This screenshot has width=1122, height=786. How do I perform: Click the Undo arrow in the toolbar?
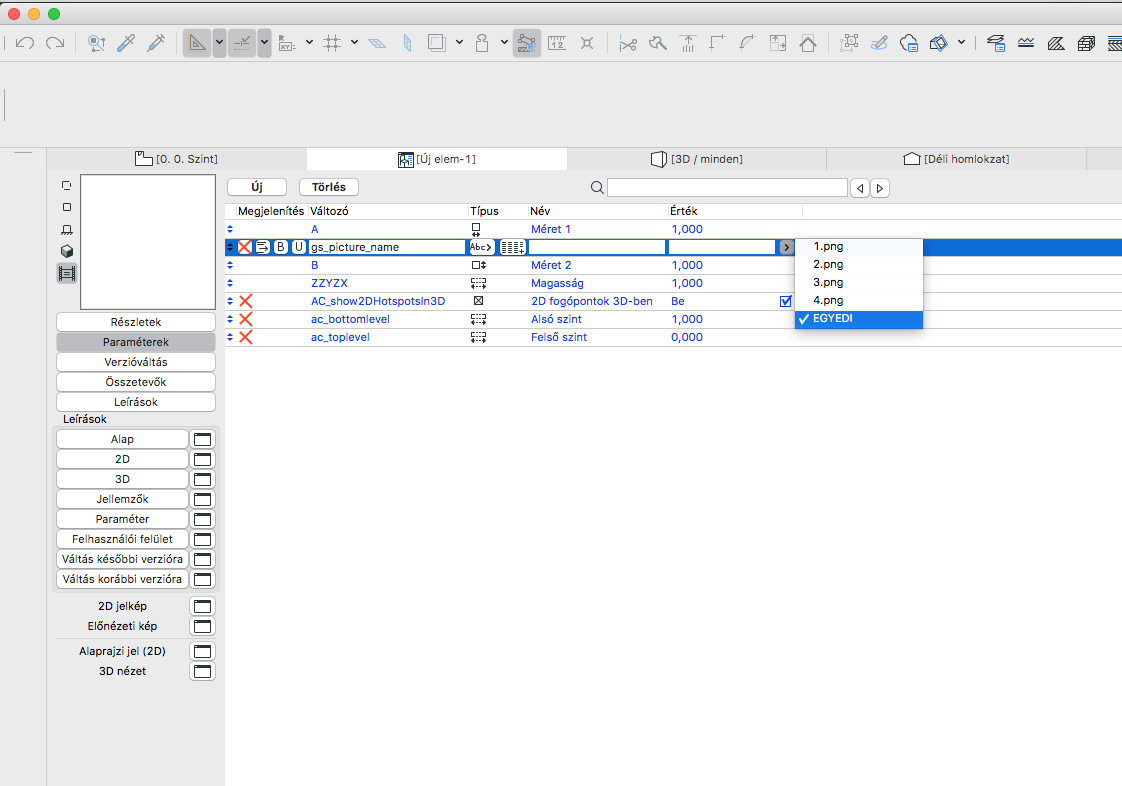point(25,43)
